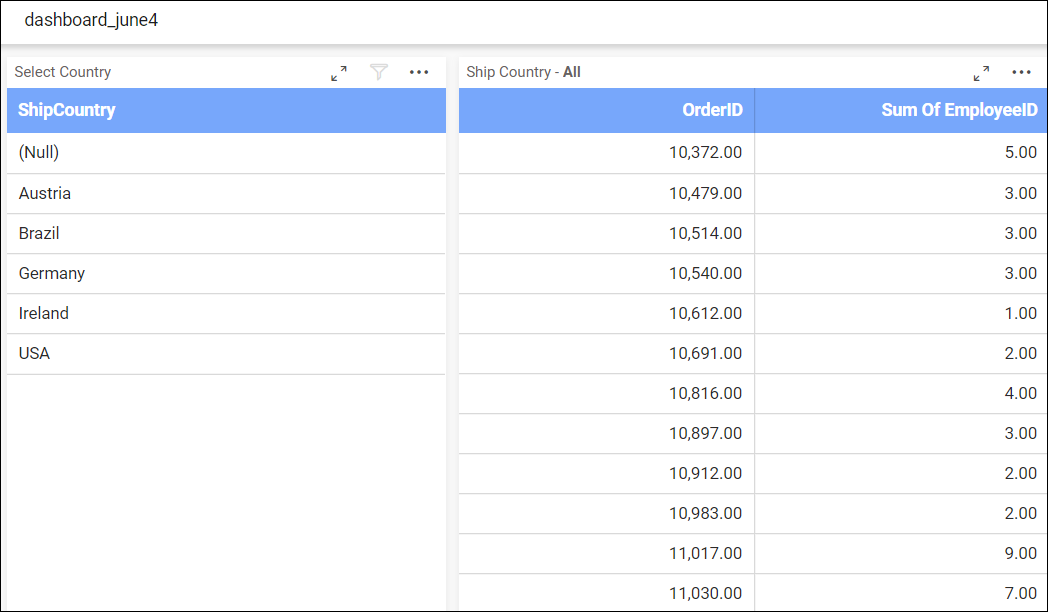Viewport: 1048px width, 612px height.
Task: Pick Ireland in ShipCountry list
Action: (44, 313)
